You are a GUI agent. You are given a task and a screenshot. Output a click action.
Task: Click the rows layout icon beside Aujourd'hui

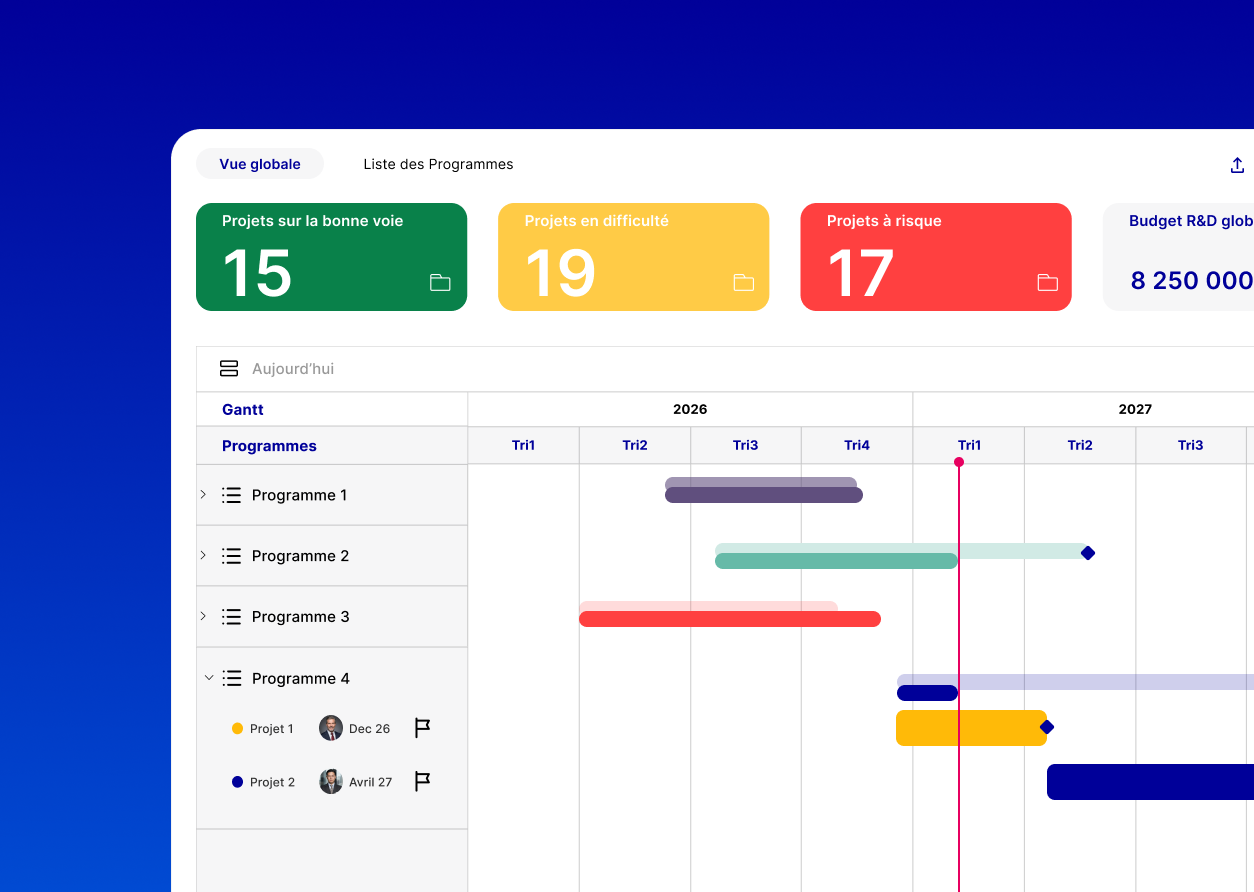pyautogui.click(x=229, y=369)
